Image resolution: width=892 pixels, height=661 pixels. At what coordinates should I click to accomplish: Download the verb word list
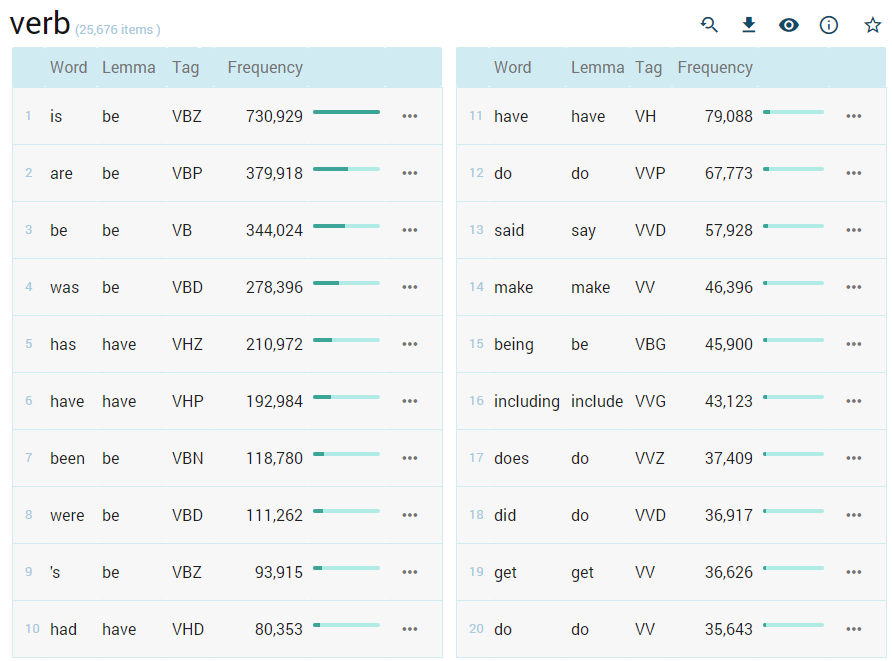click(749, 24)
